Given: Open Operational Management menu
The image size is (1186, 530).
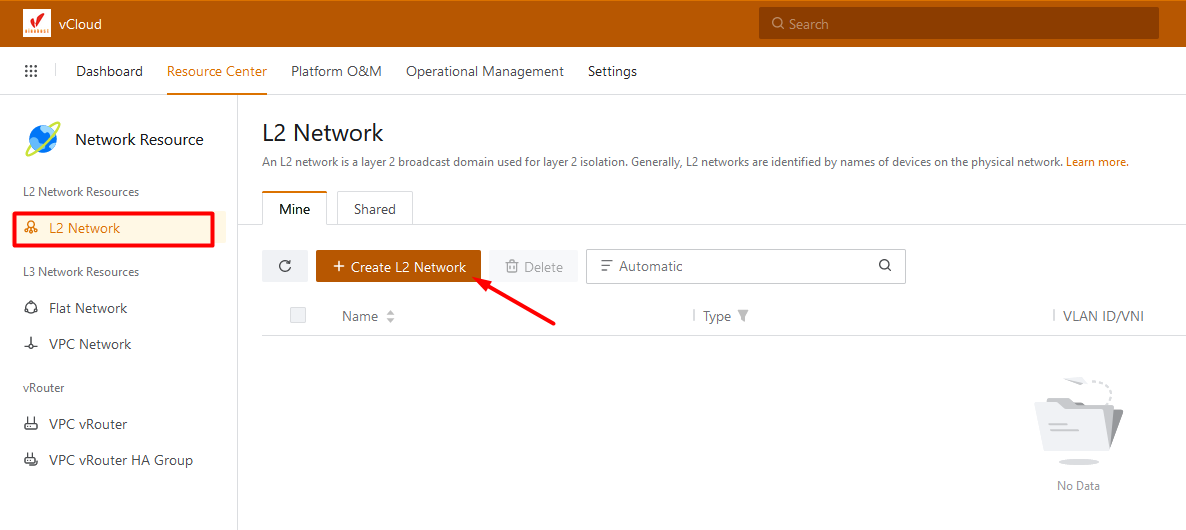Looking at the screenshot, I should [x=484, y=71].
